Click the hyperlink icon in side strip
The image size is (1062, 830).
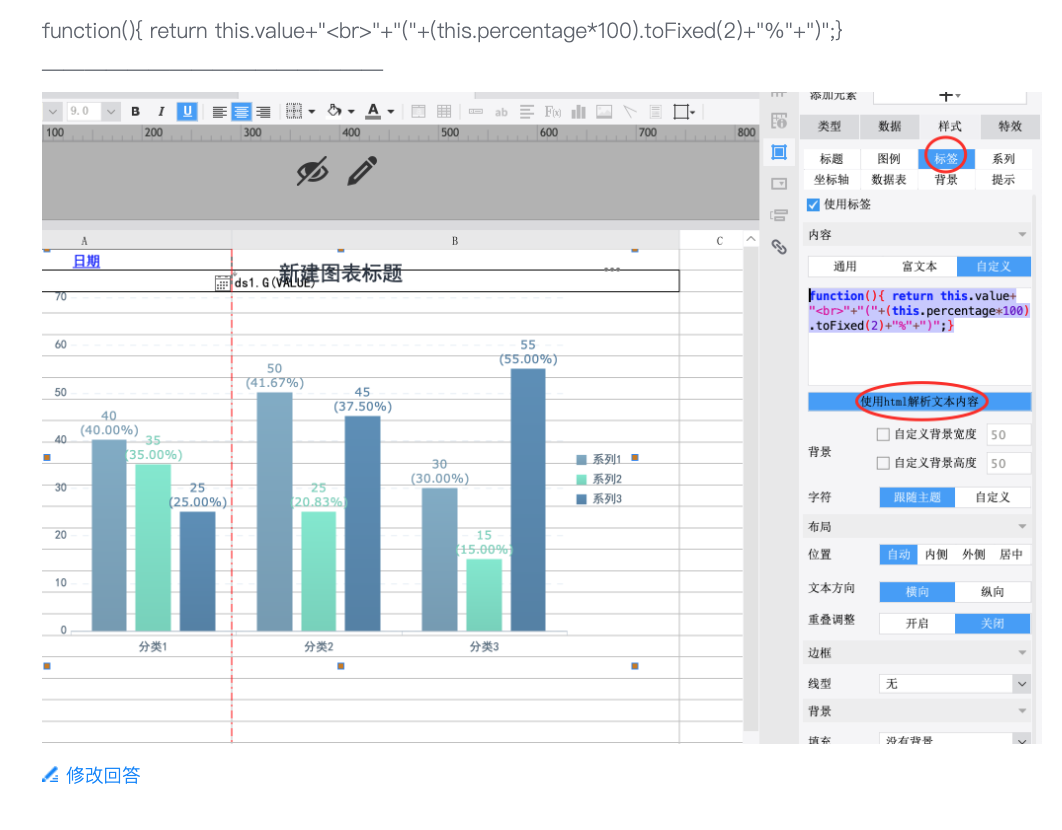[x=779, y=247]
